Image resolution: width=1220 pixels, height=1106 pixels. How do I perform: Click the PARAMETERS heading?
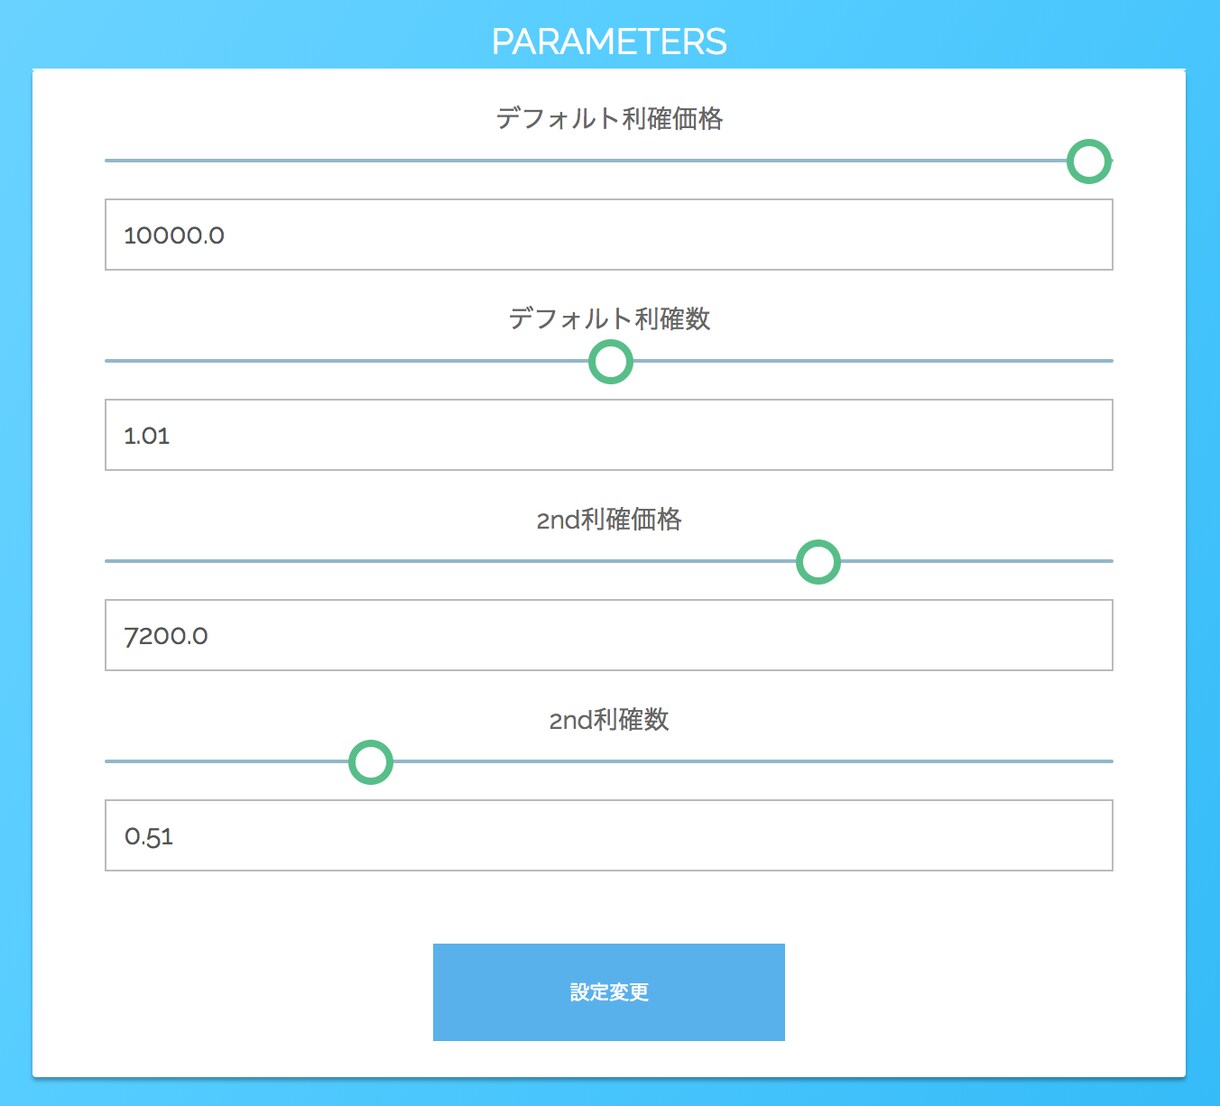coord(609,41)
